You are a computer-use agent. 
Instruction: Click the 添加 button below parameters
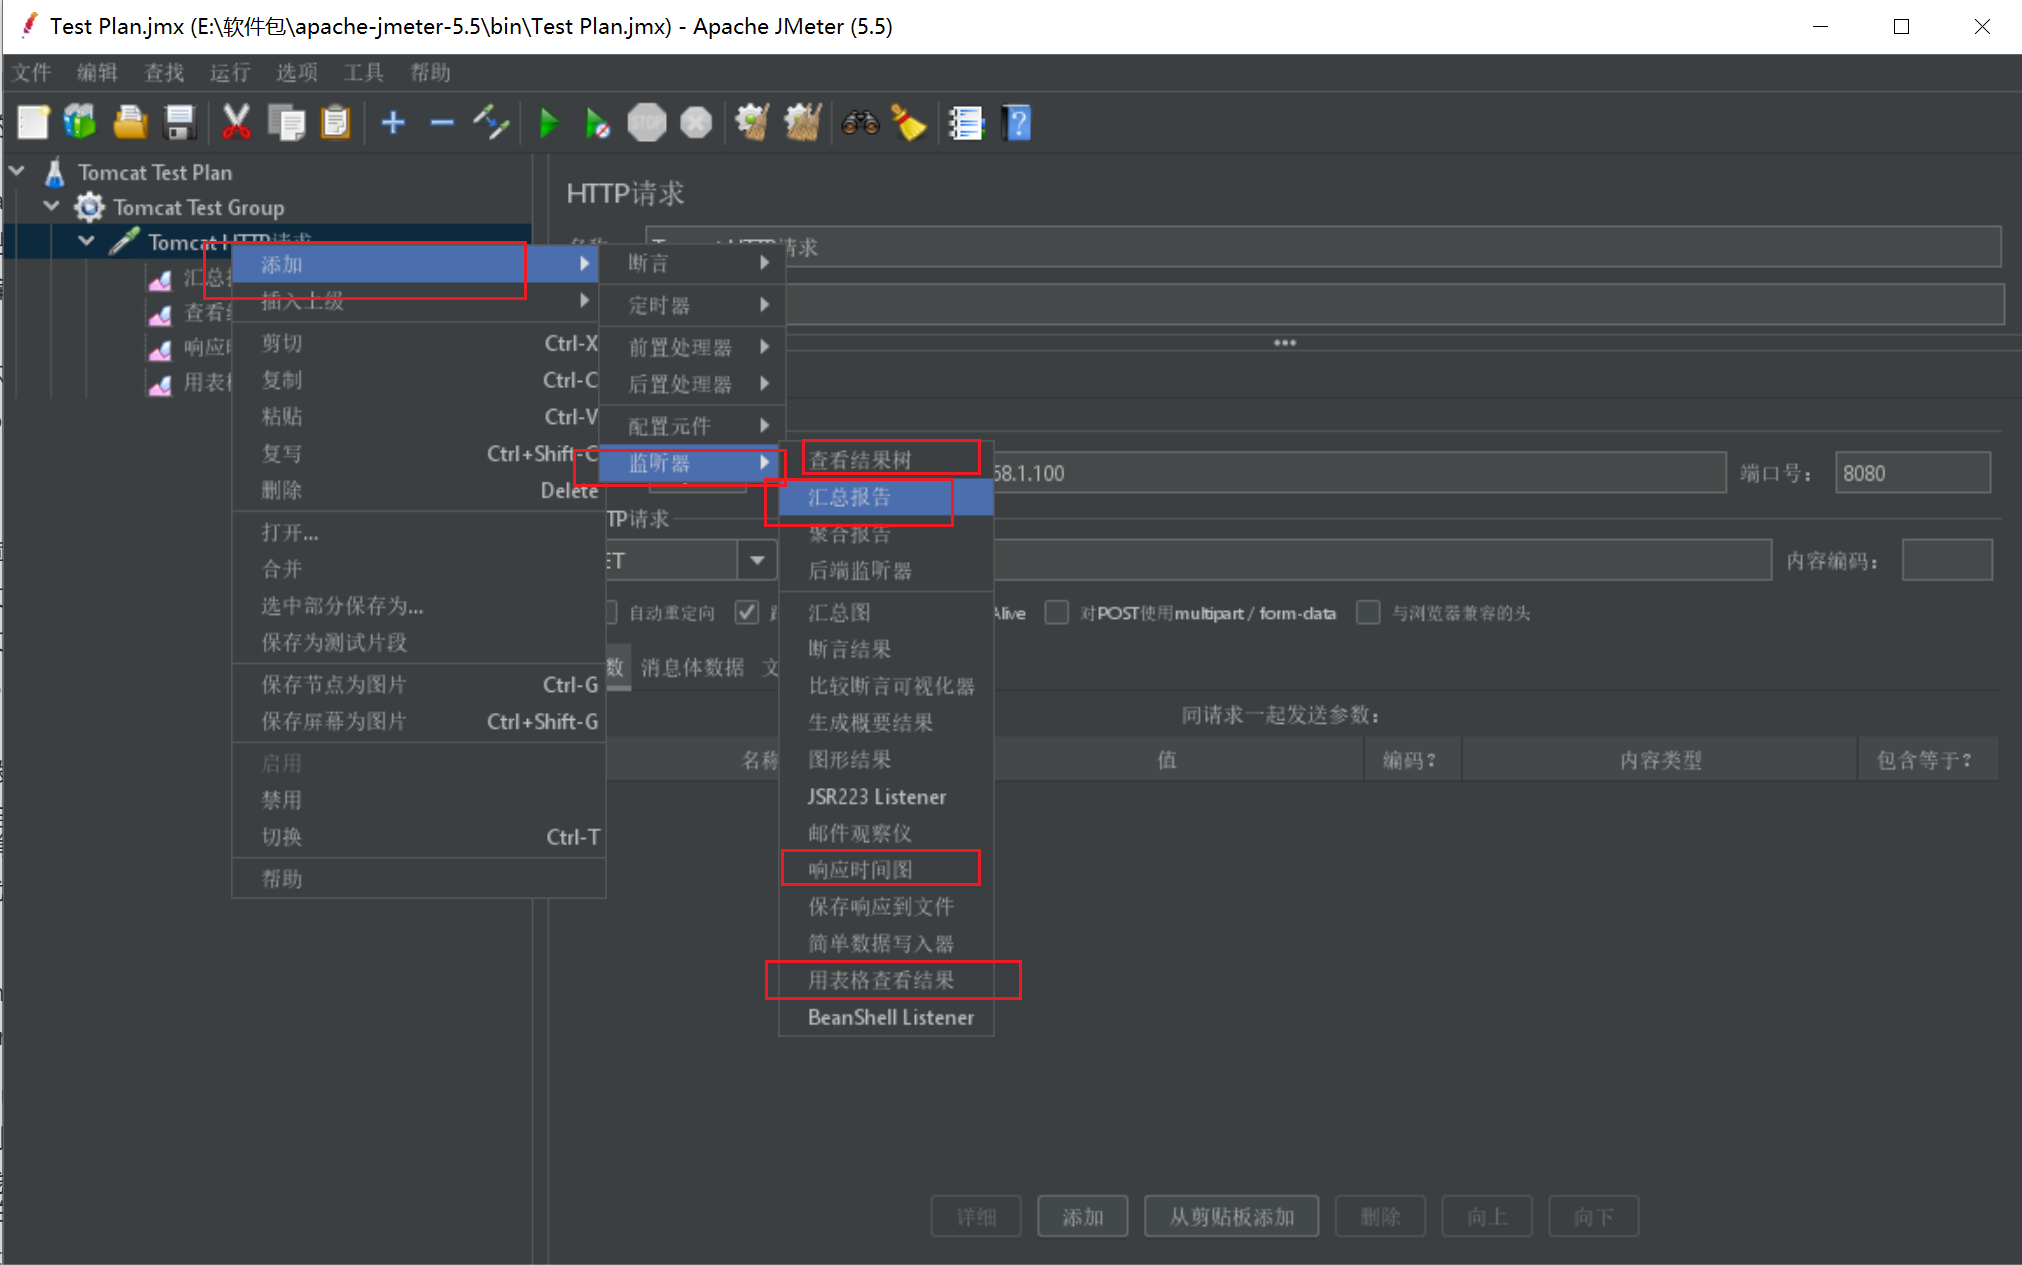pyautogui.click(x=1083, y=1217)
